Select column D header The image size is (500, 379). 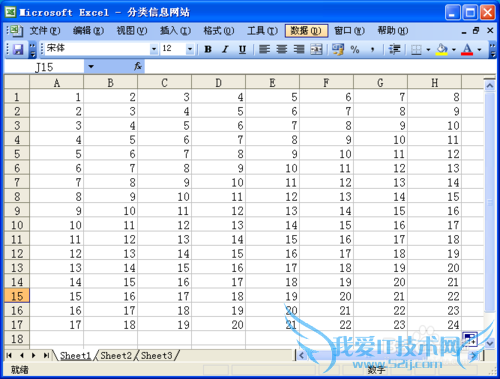(x=218, y=83)
